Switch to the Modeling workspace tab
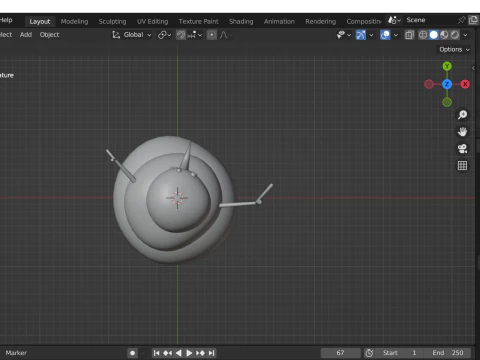The height and width of the screenshot is (360, 480). tap(74, 21)
